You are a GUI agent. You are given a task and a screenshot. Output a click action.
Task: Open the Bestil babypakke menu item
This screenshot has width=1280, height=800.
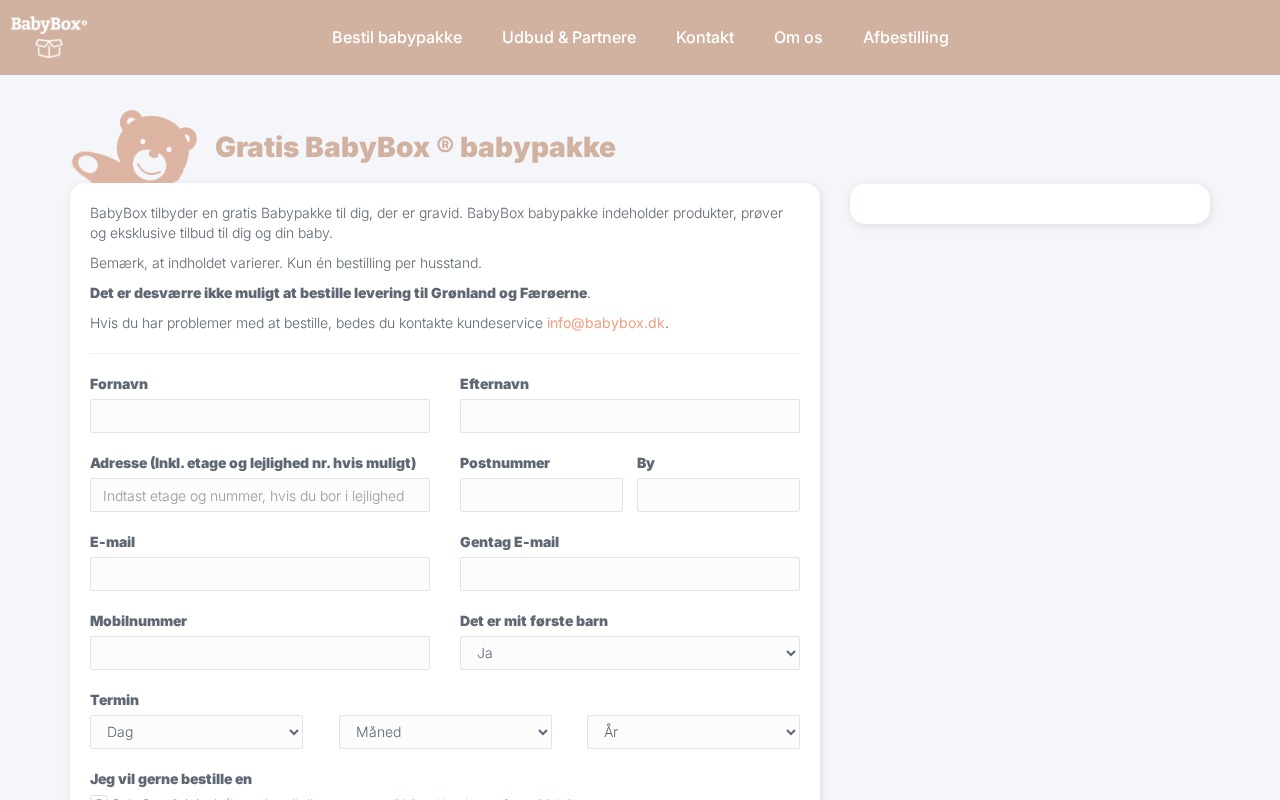click(397, 37)
